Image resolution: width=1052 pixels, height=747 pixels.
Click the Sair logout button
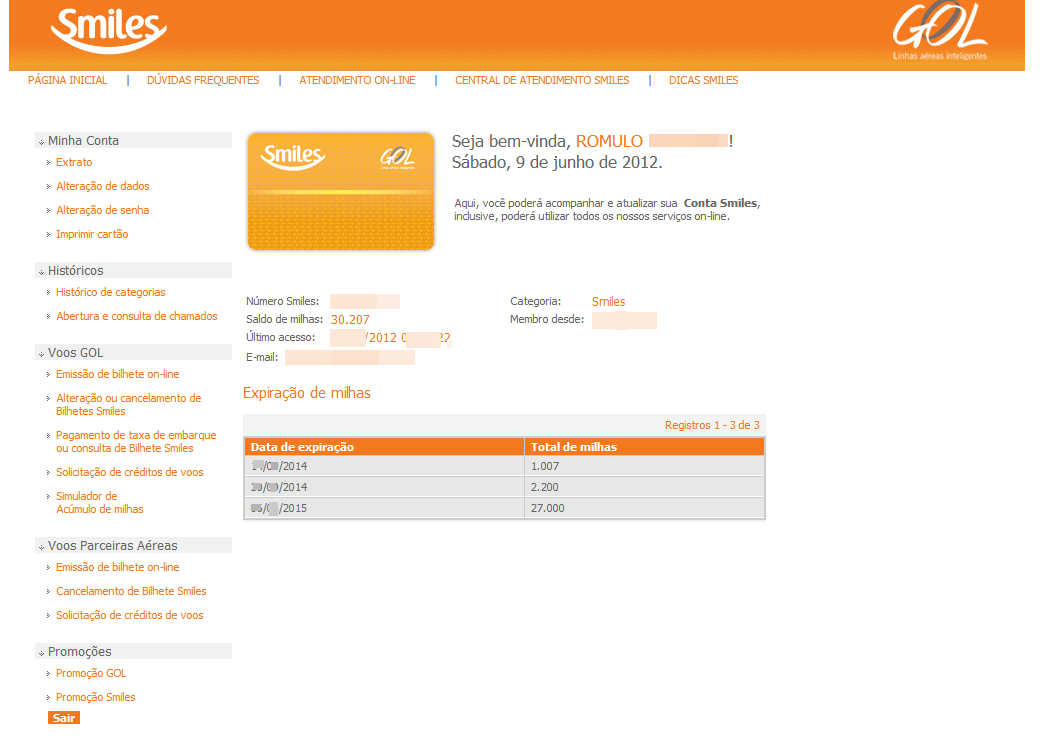point(64,718)
